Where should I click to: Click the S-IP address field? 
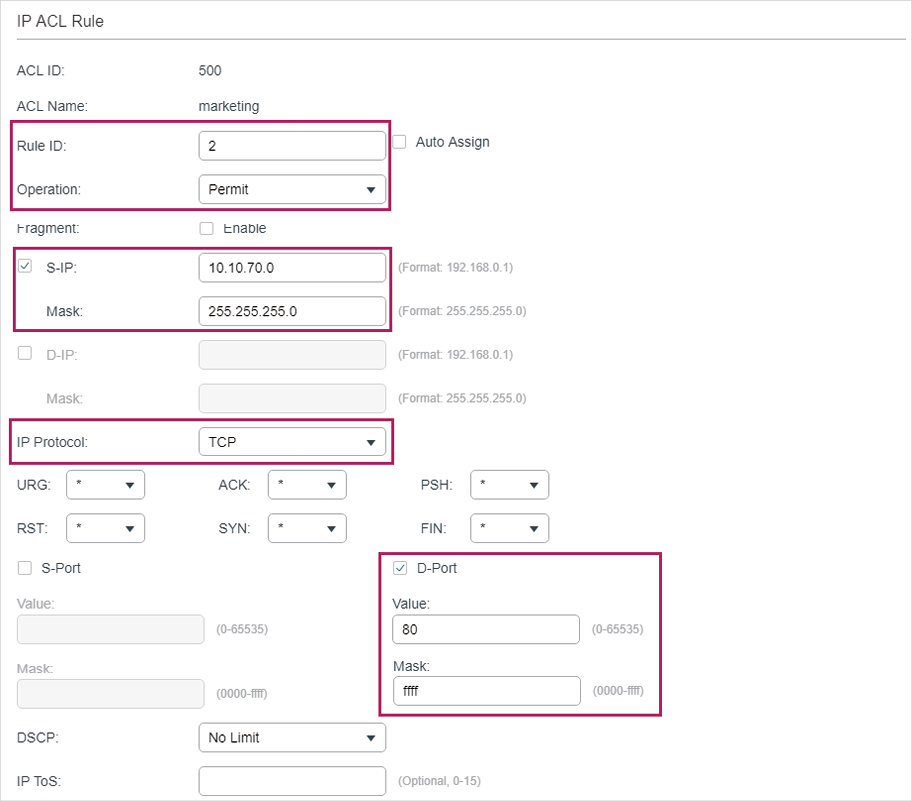click(292, 268)
